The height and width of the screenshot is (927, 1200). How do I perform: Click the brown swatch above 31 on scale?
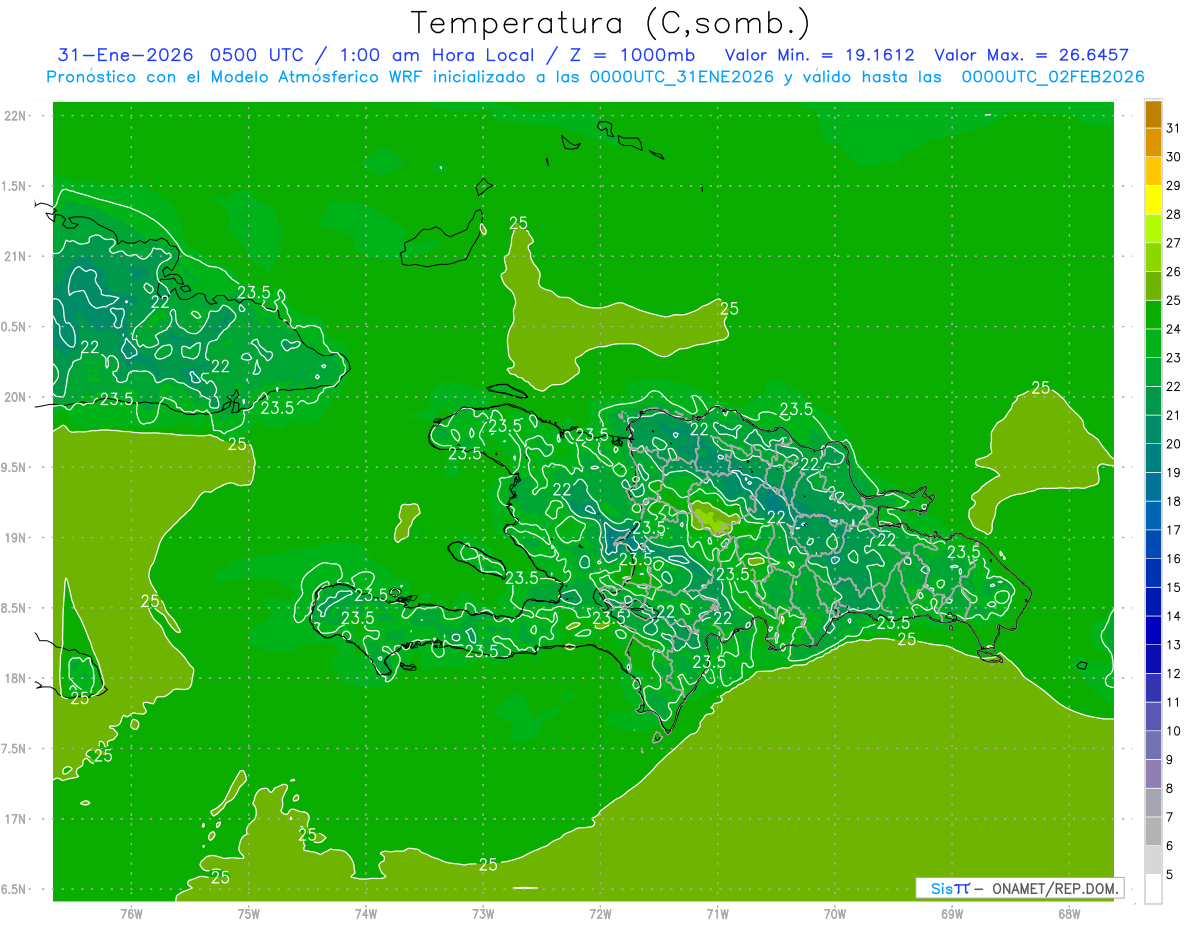[x=1153, y=114]
